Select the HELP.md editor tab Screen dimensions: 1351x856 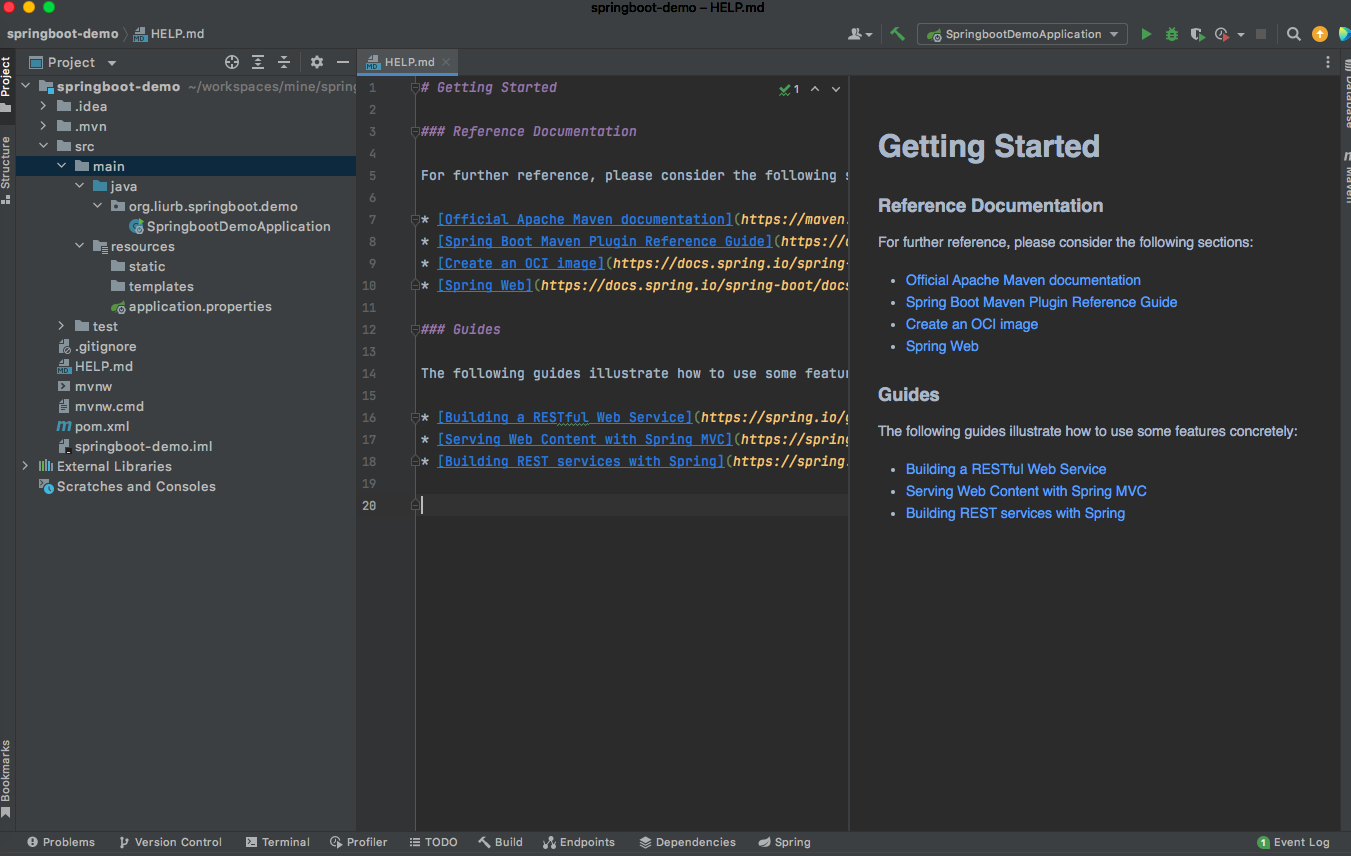(408, 62)
